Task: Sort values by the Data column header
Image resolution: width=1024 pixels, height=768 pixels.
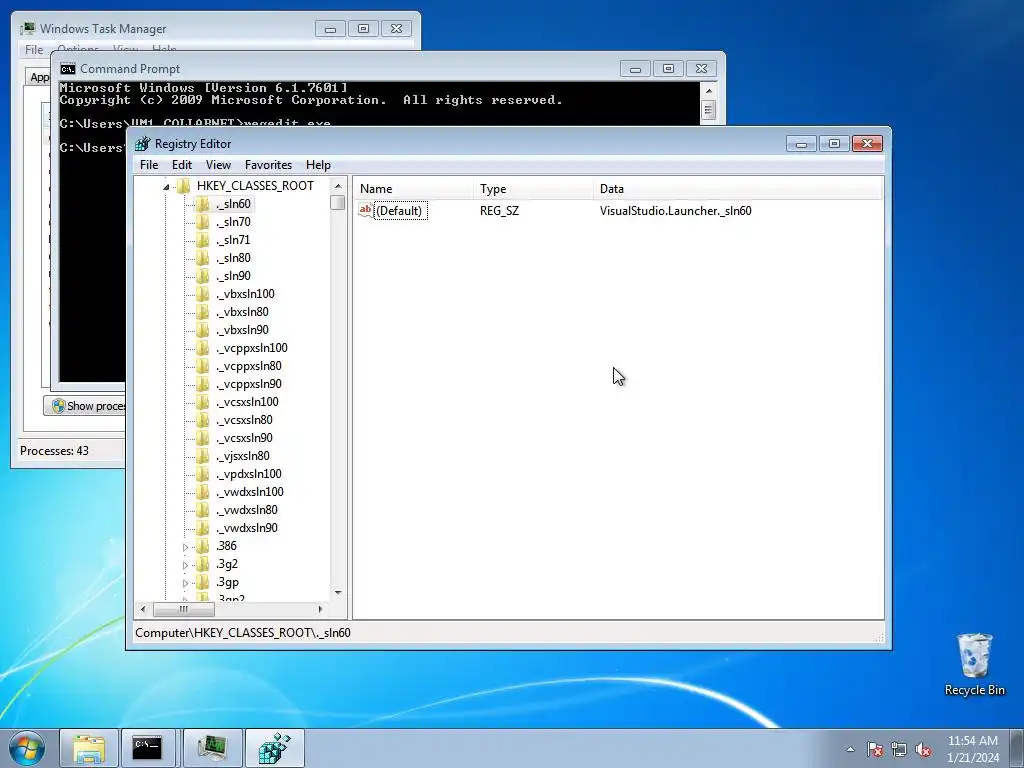Action: point(738,189)
